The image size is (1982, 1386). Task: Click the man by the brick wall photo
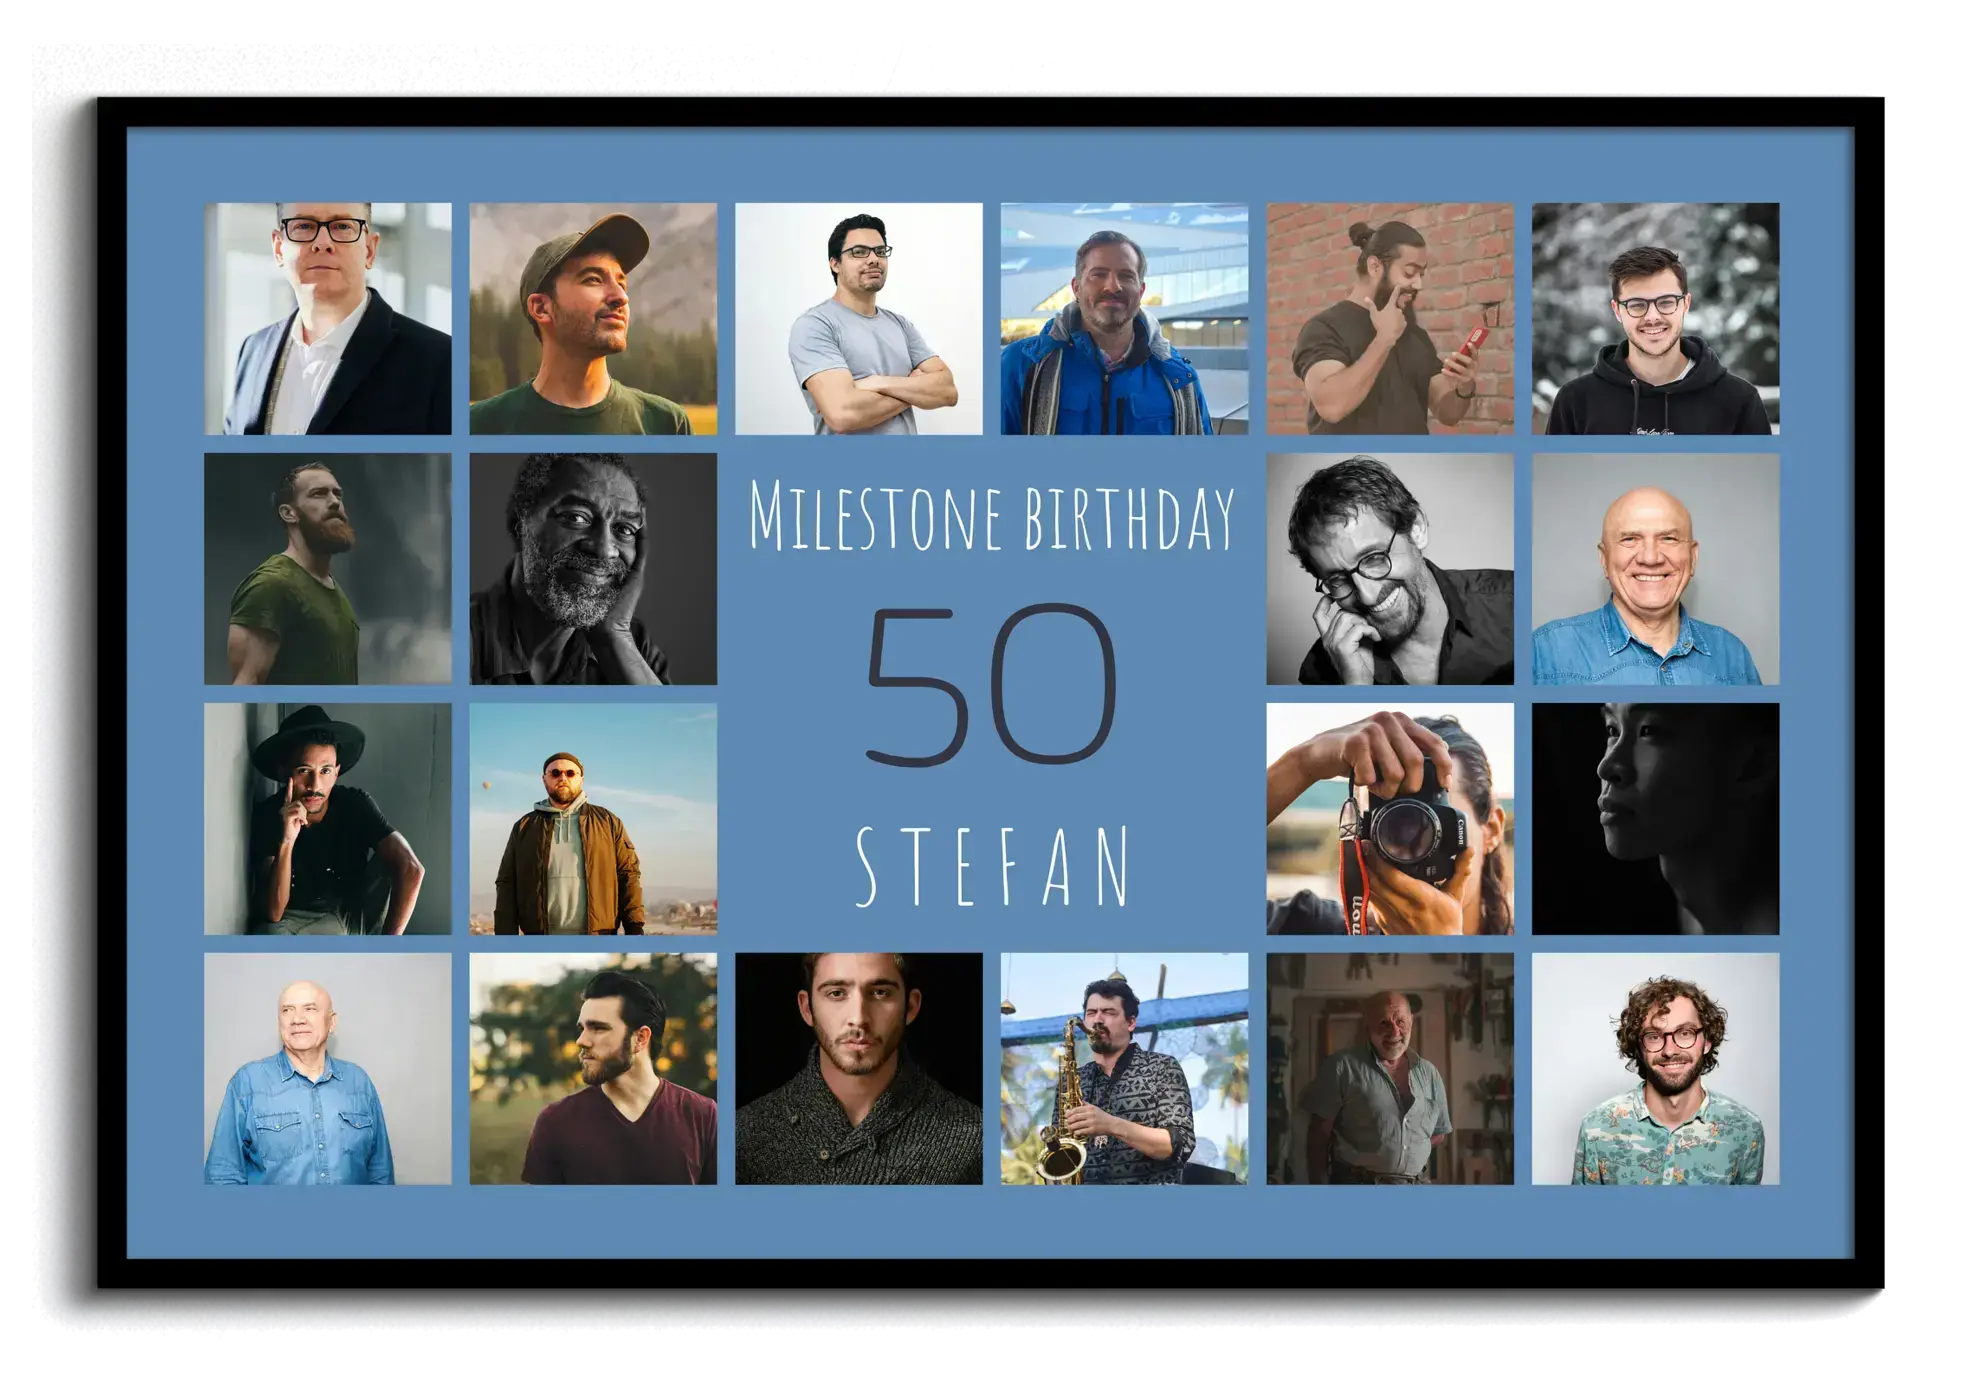(1389, 318)
